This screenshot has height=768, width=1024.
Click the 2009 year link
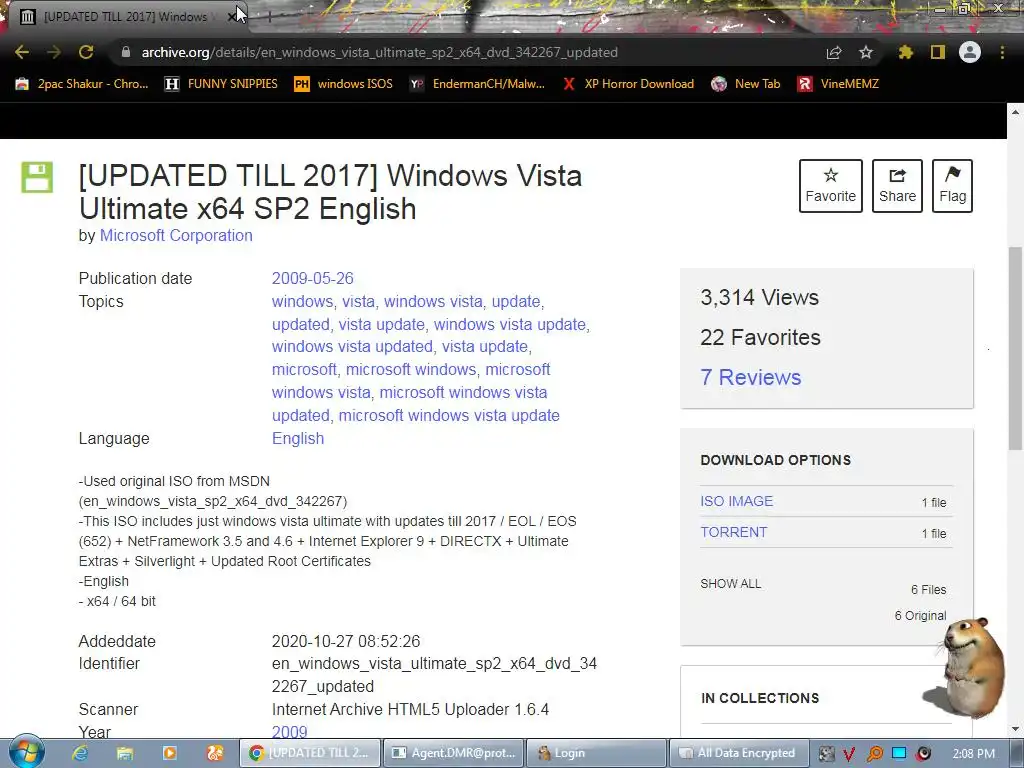(x=289, y=732)
